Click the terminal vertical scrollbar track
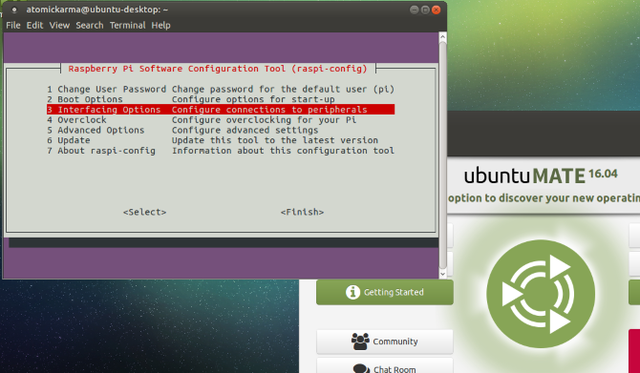Viewport: 640px width, 373px height. pos(443,155)
